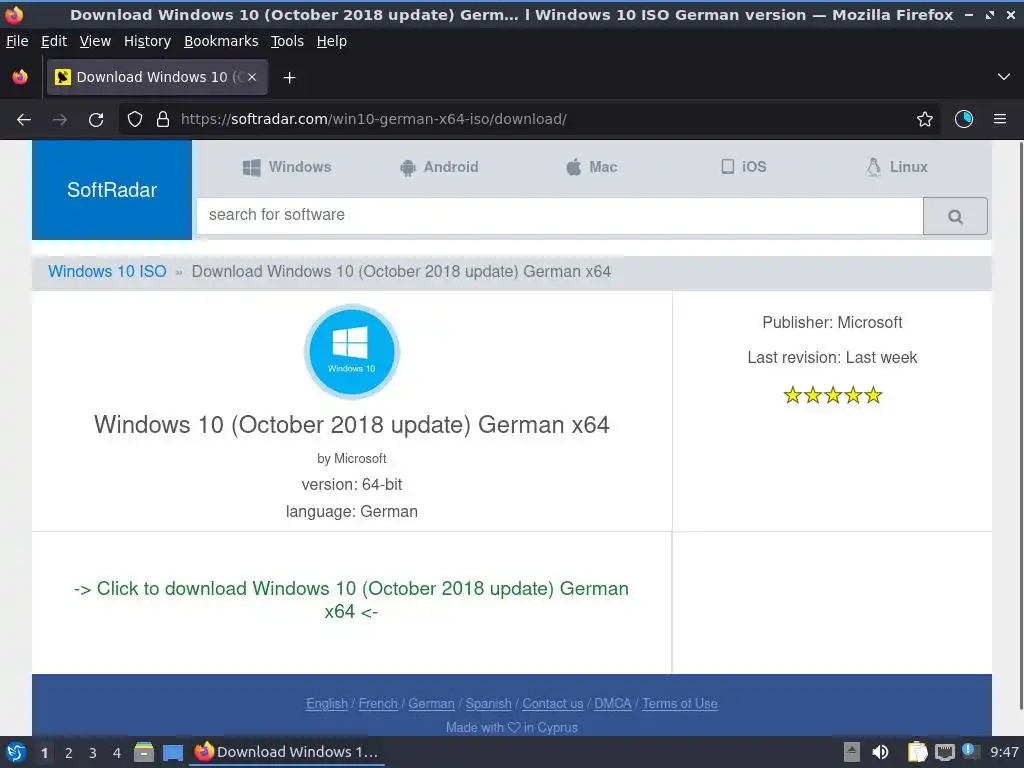1024x768 pixels.
Task: Open Firefox account profile icon
Action: 964,119
